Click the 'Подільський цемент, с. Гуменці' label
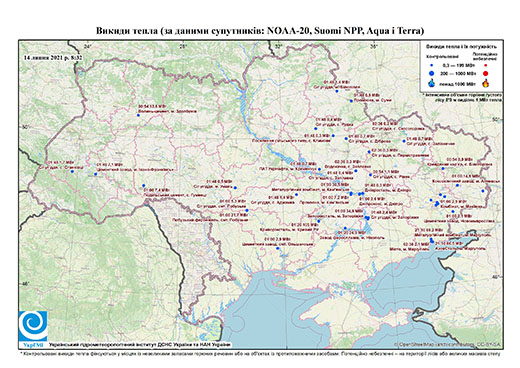The height and width of the screenshot is (368, 520). click(174, 195)
